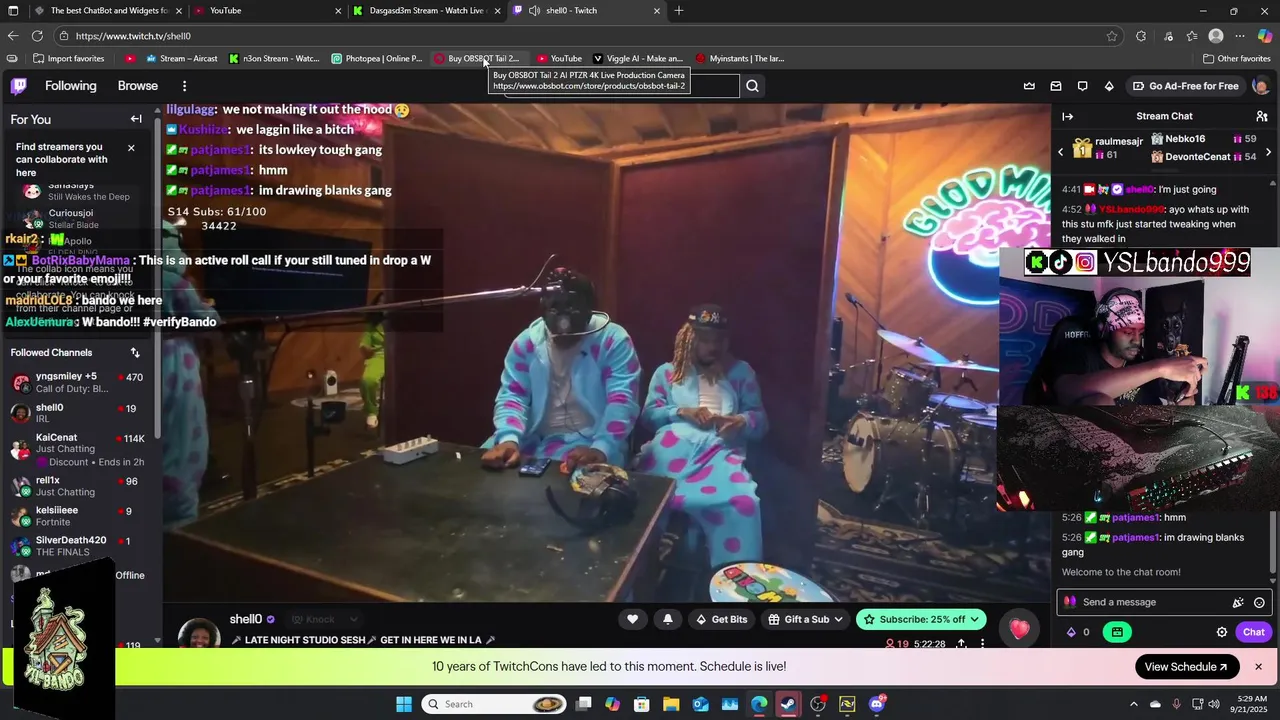Open File Explorer from the taskbar

[671, 704]
